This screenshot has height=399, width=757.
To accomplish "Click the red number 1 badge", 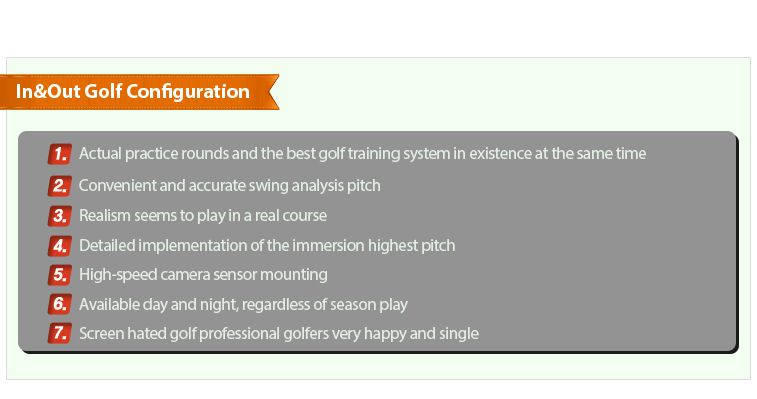I will (x=60, y=154).
